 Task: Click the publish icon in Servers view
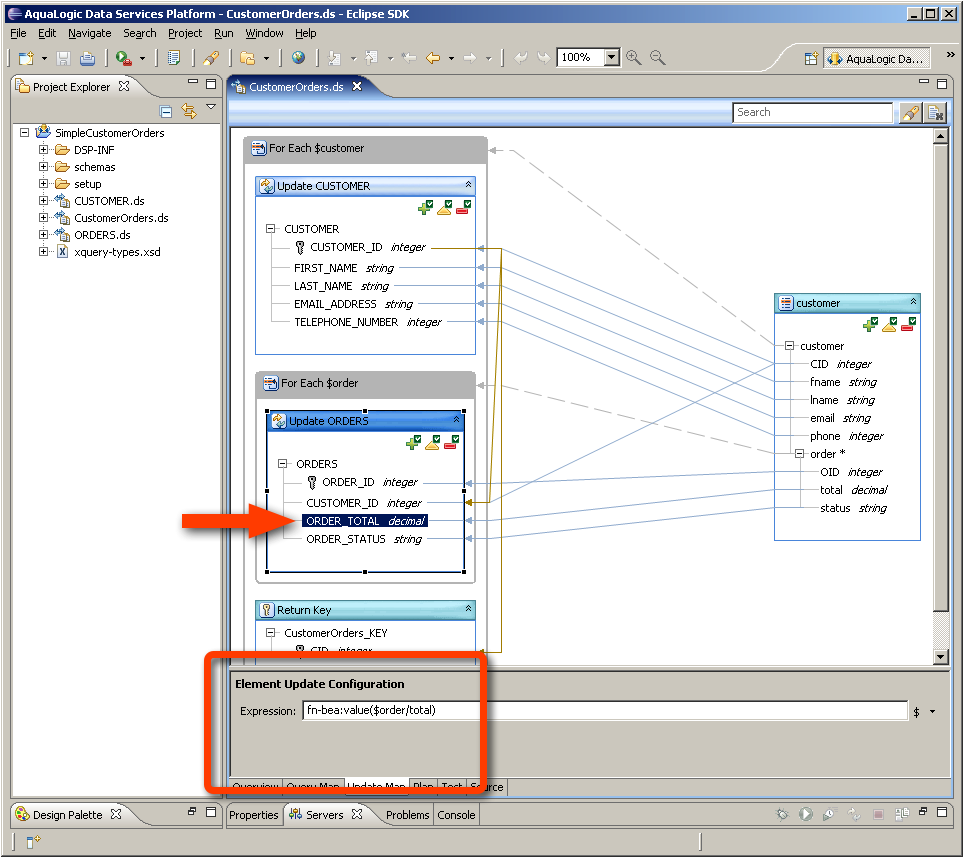(903, 814)
